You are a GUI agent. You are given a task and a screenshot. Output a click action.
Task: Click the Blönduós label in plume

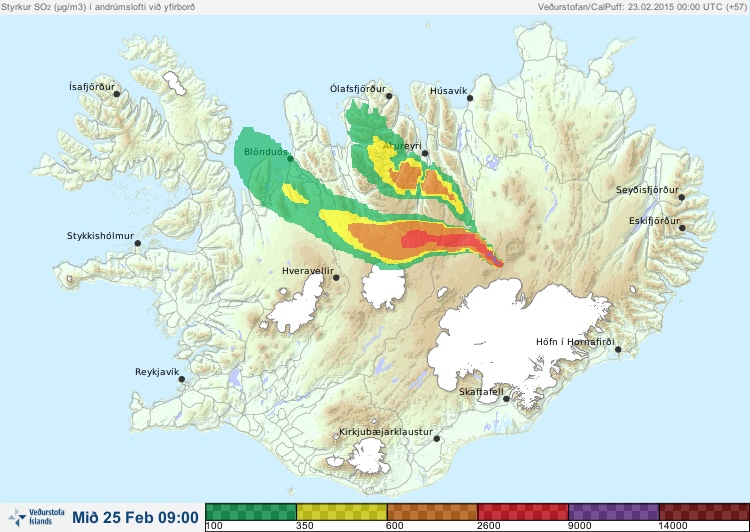point(266,152)
